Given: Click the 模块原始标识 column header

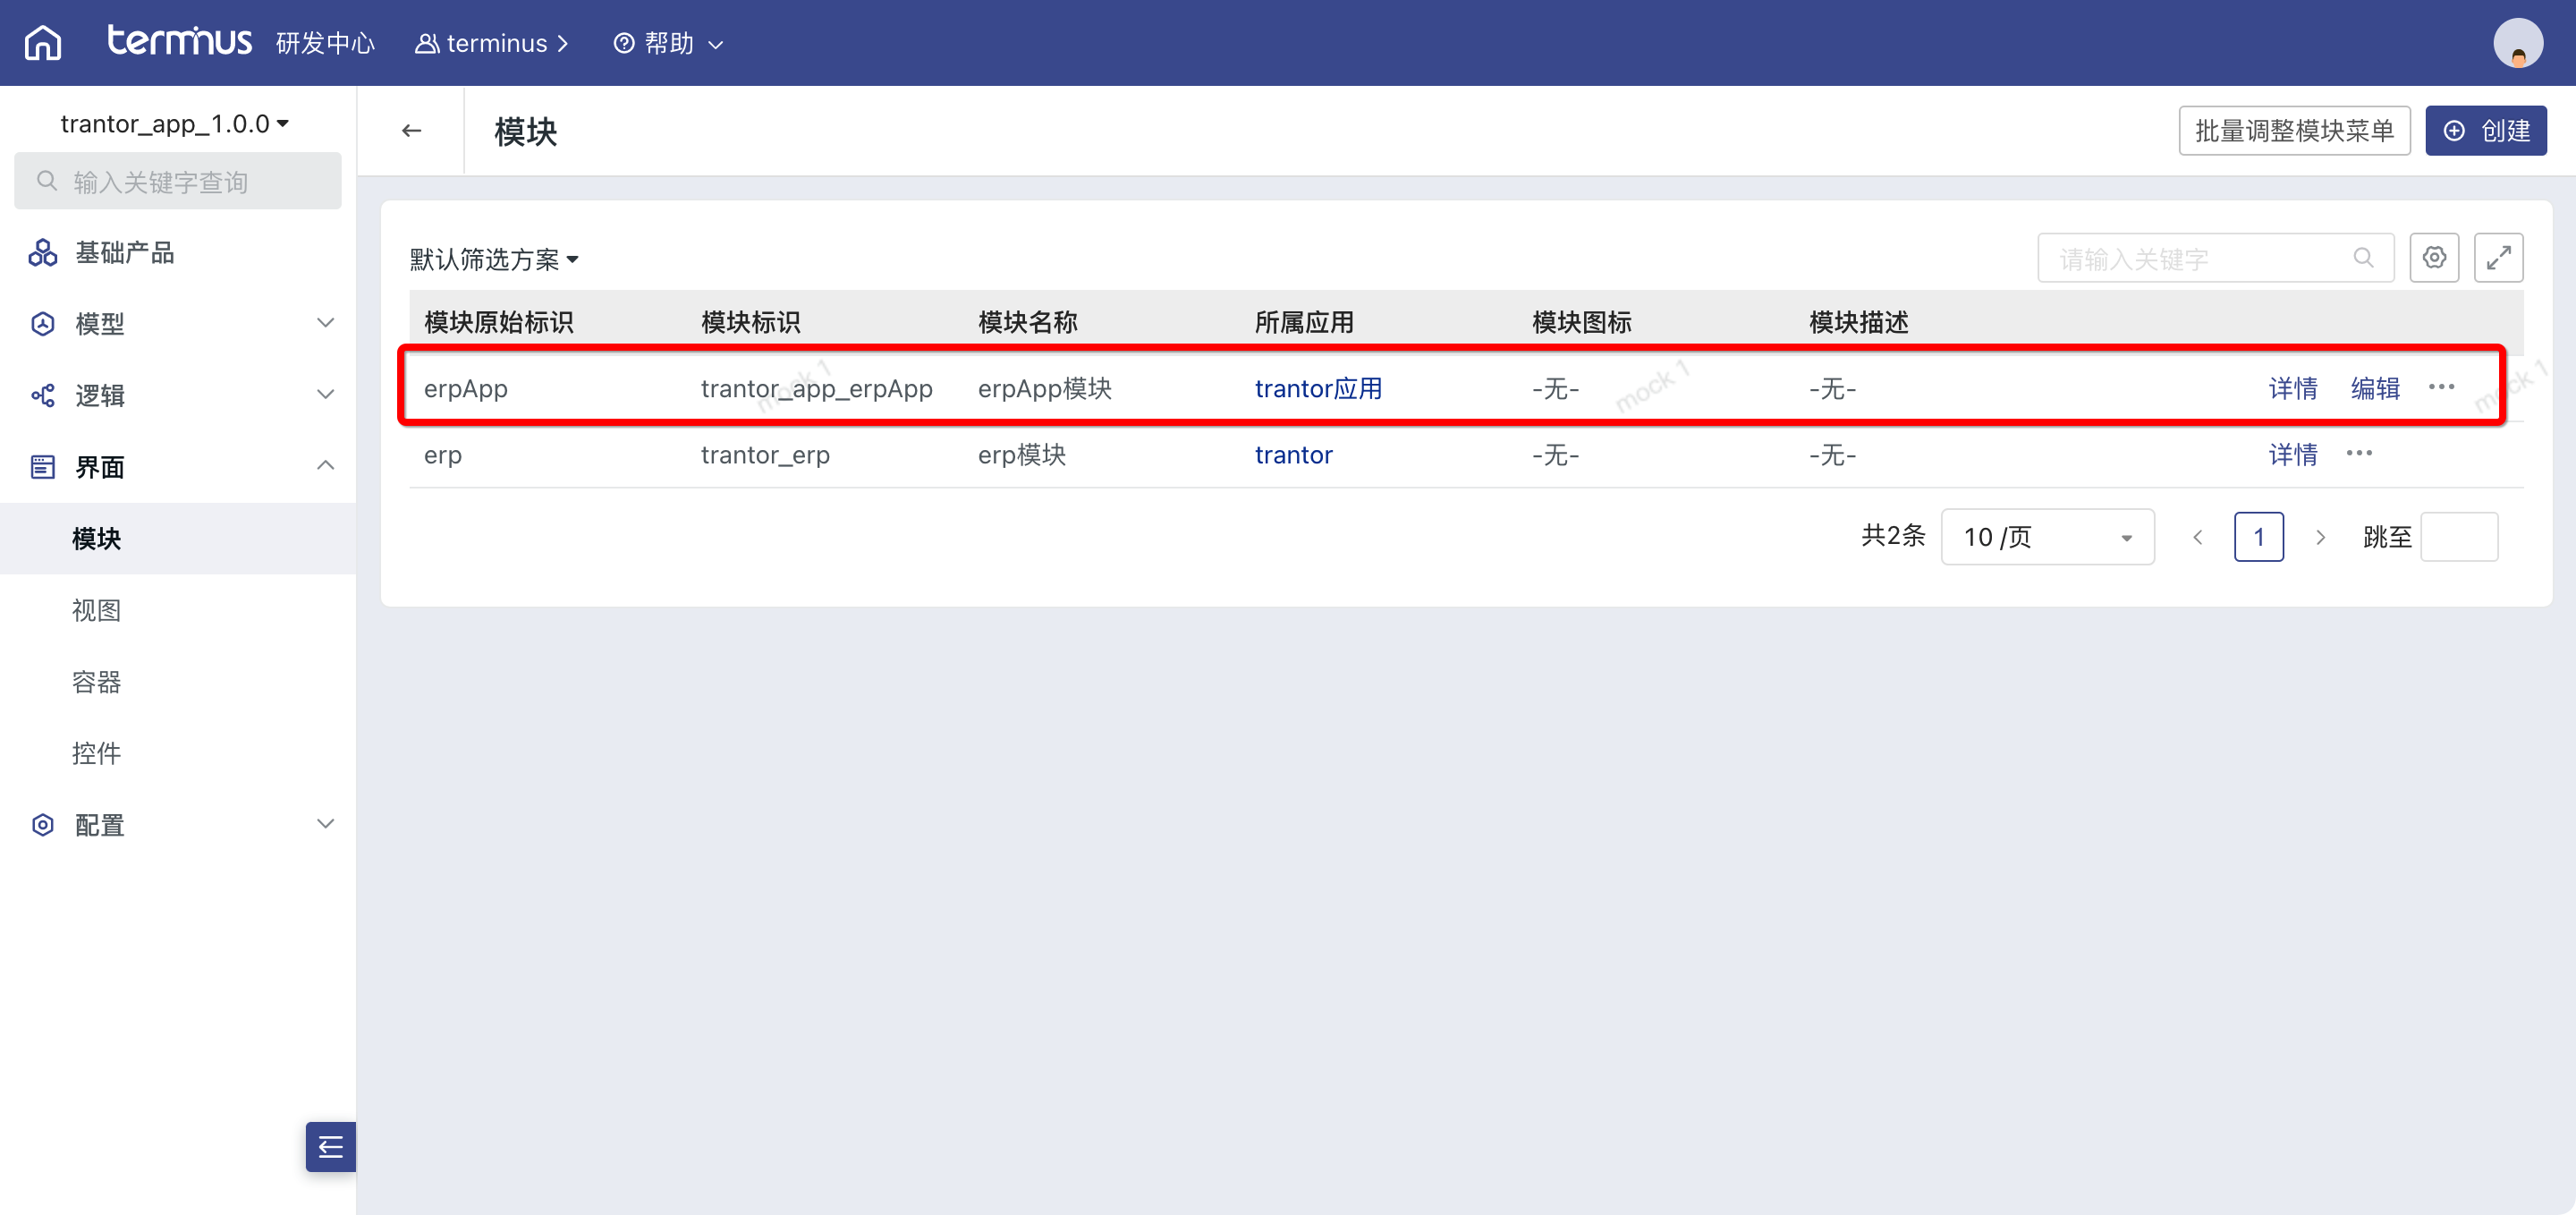Looking at the screenshot, I should [498, 323].
